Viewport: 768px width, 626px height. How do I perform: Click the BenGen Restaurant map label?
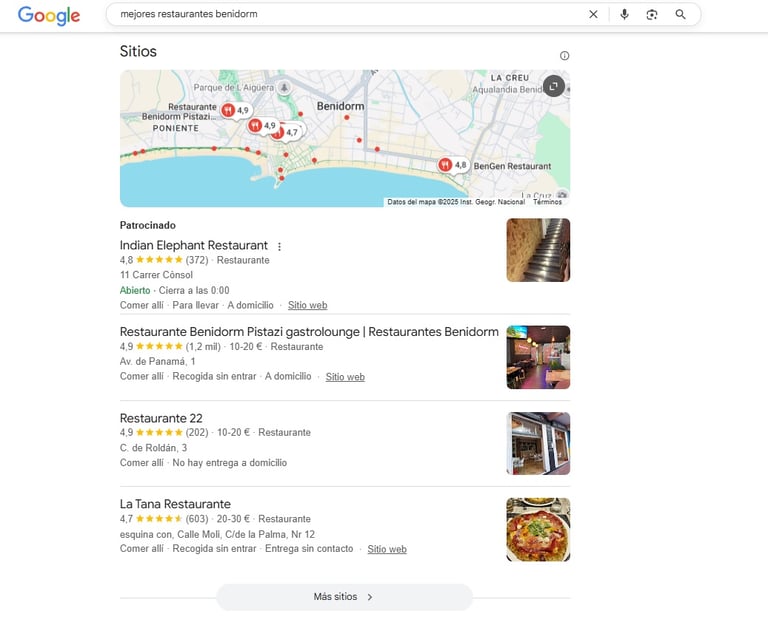tap(512, 166)
